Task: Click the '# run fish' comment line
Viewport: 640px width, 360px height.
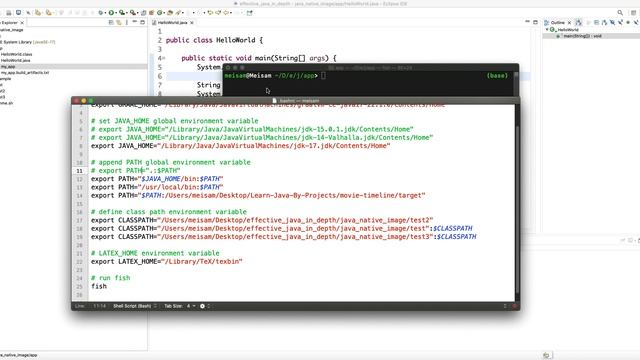Action: coord(111,278)
